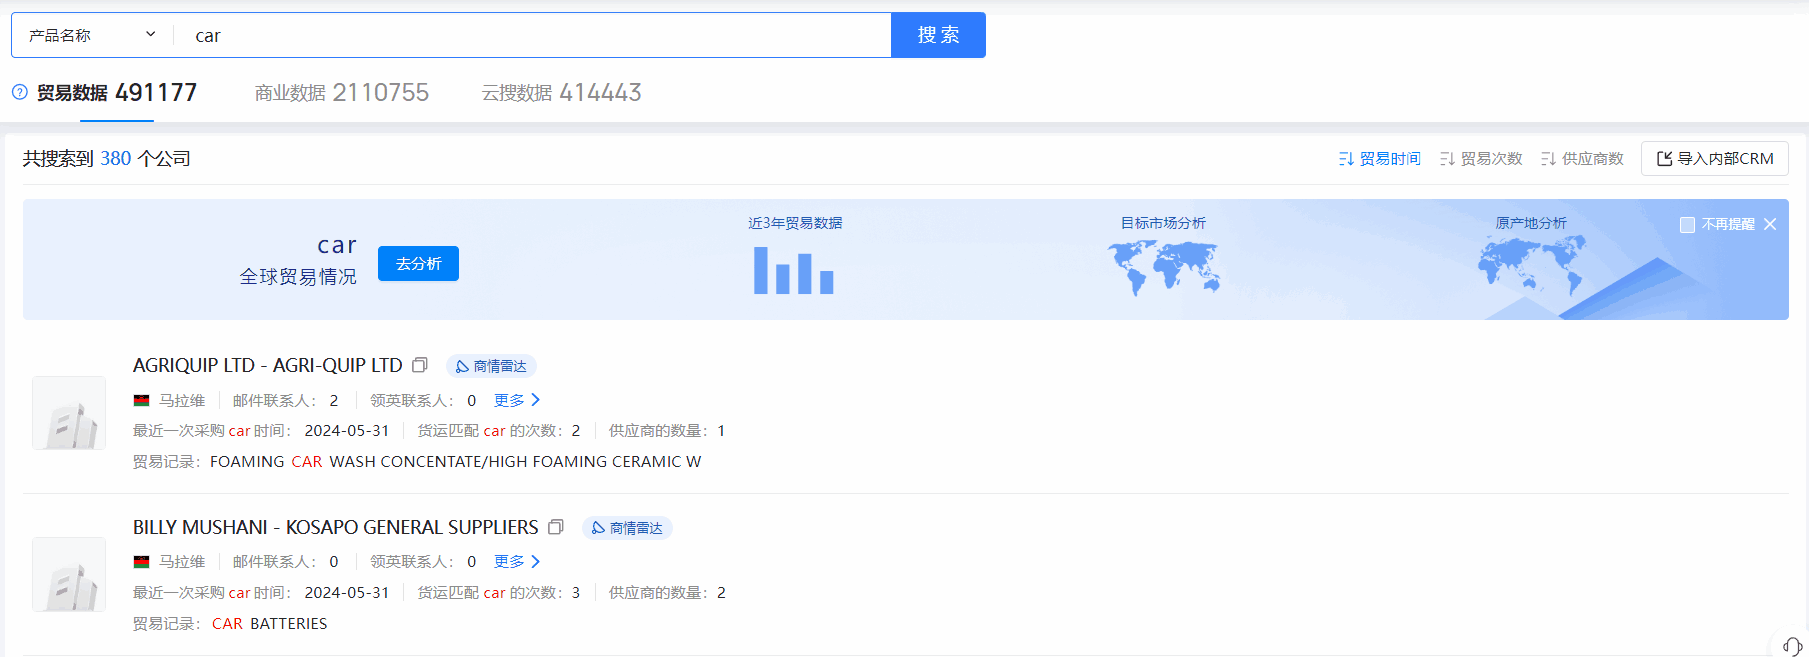Close the global trade analysis banner

coord(1770,224)
